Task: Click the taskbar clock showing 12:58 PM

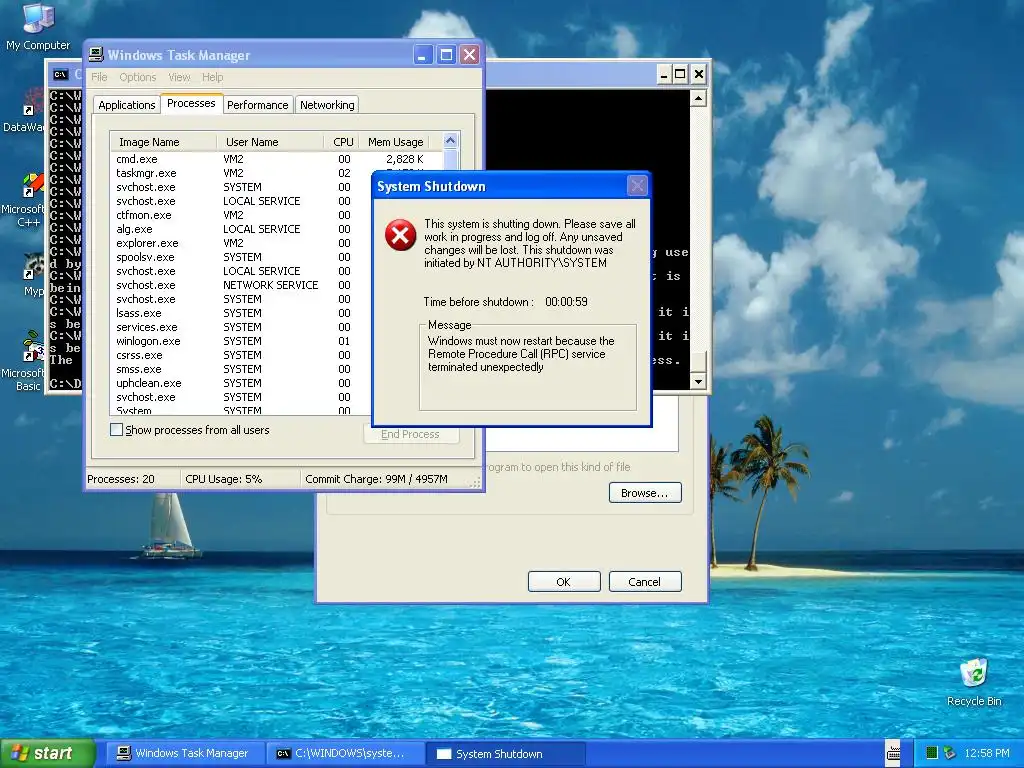Action: (x=987, y=753)
